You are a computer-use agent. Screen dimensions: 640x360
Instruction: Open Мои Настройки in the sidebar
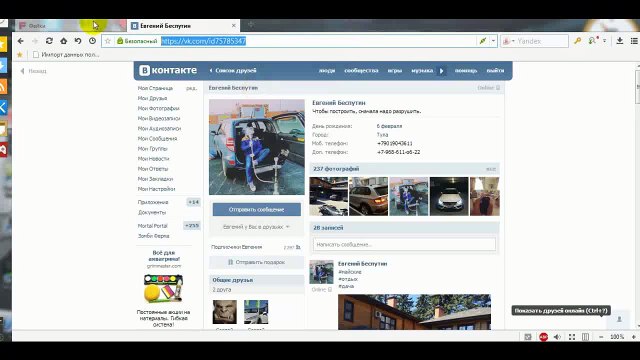click(x=156, y=189)
